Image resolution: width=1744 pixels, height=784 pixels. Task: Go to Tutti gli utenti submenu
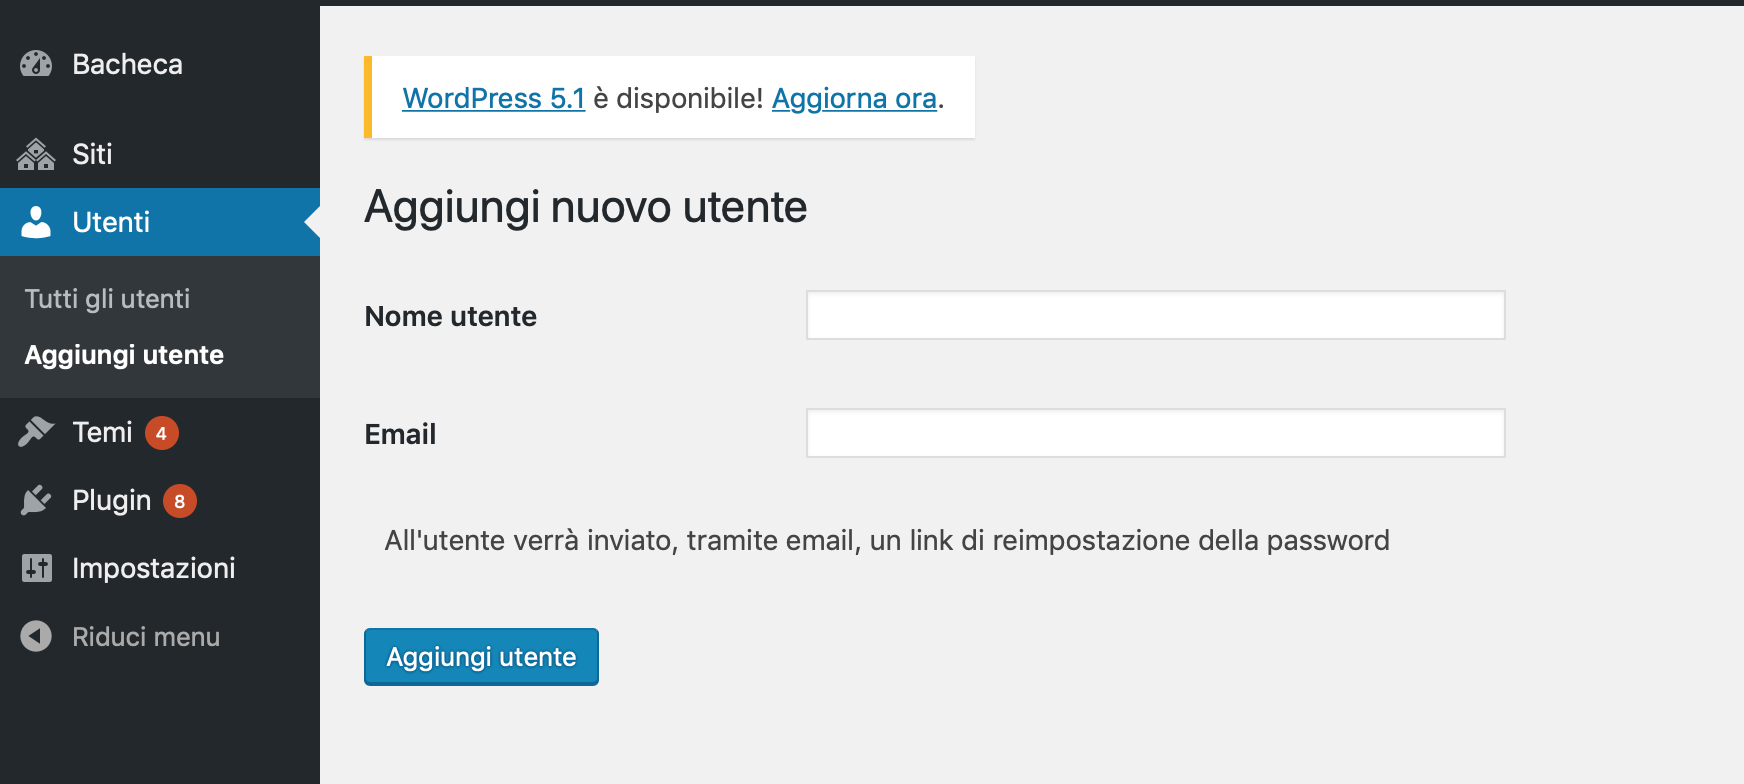pos(107,299)
